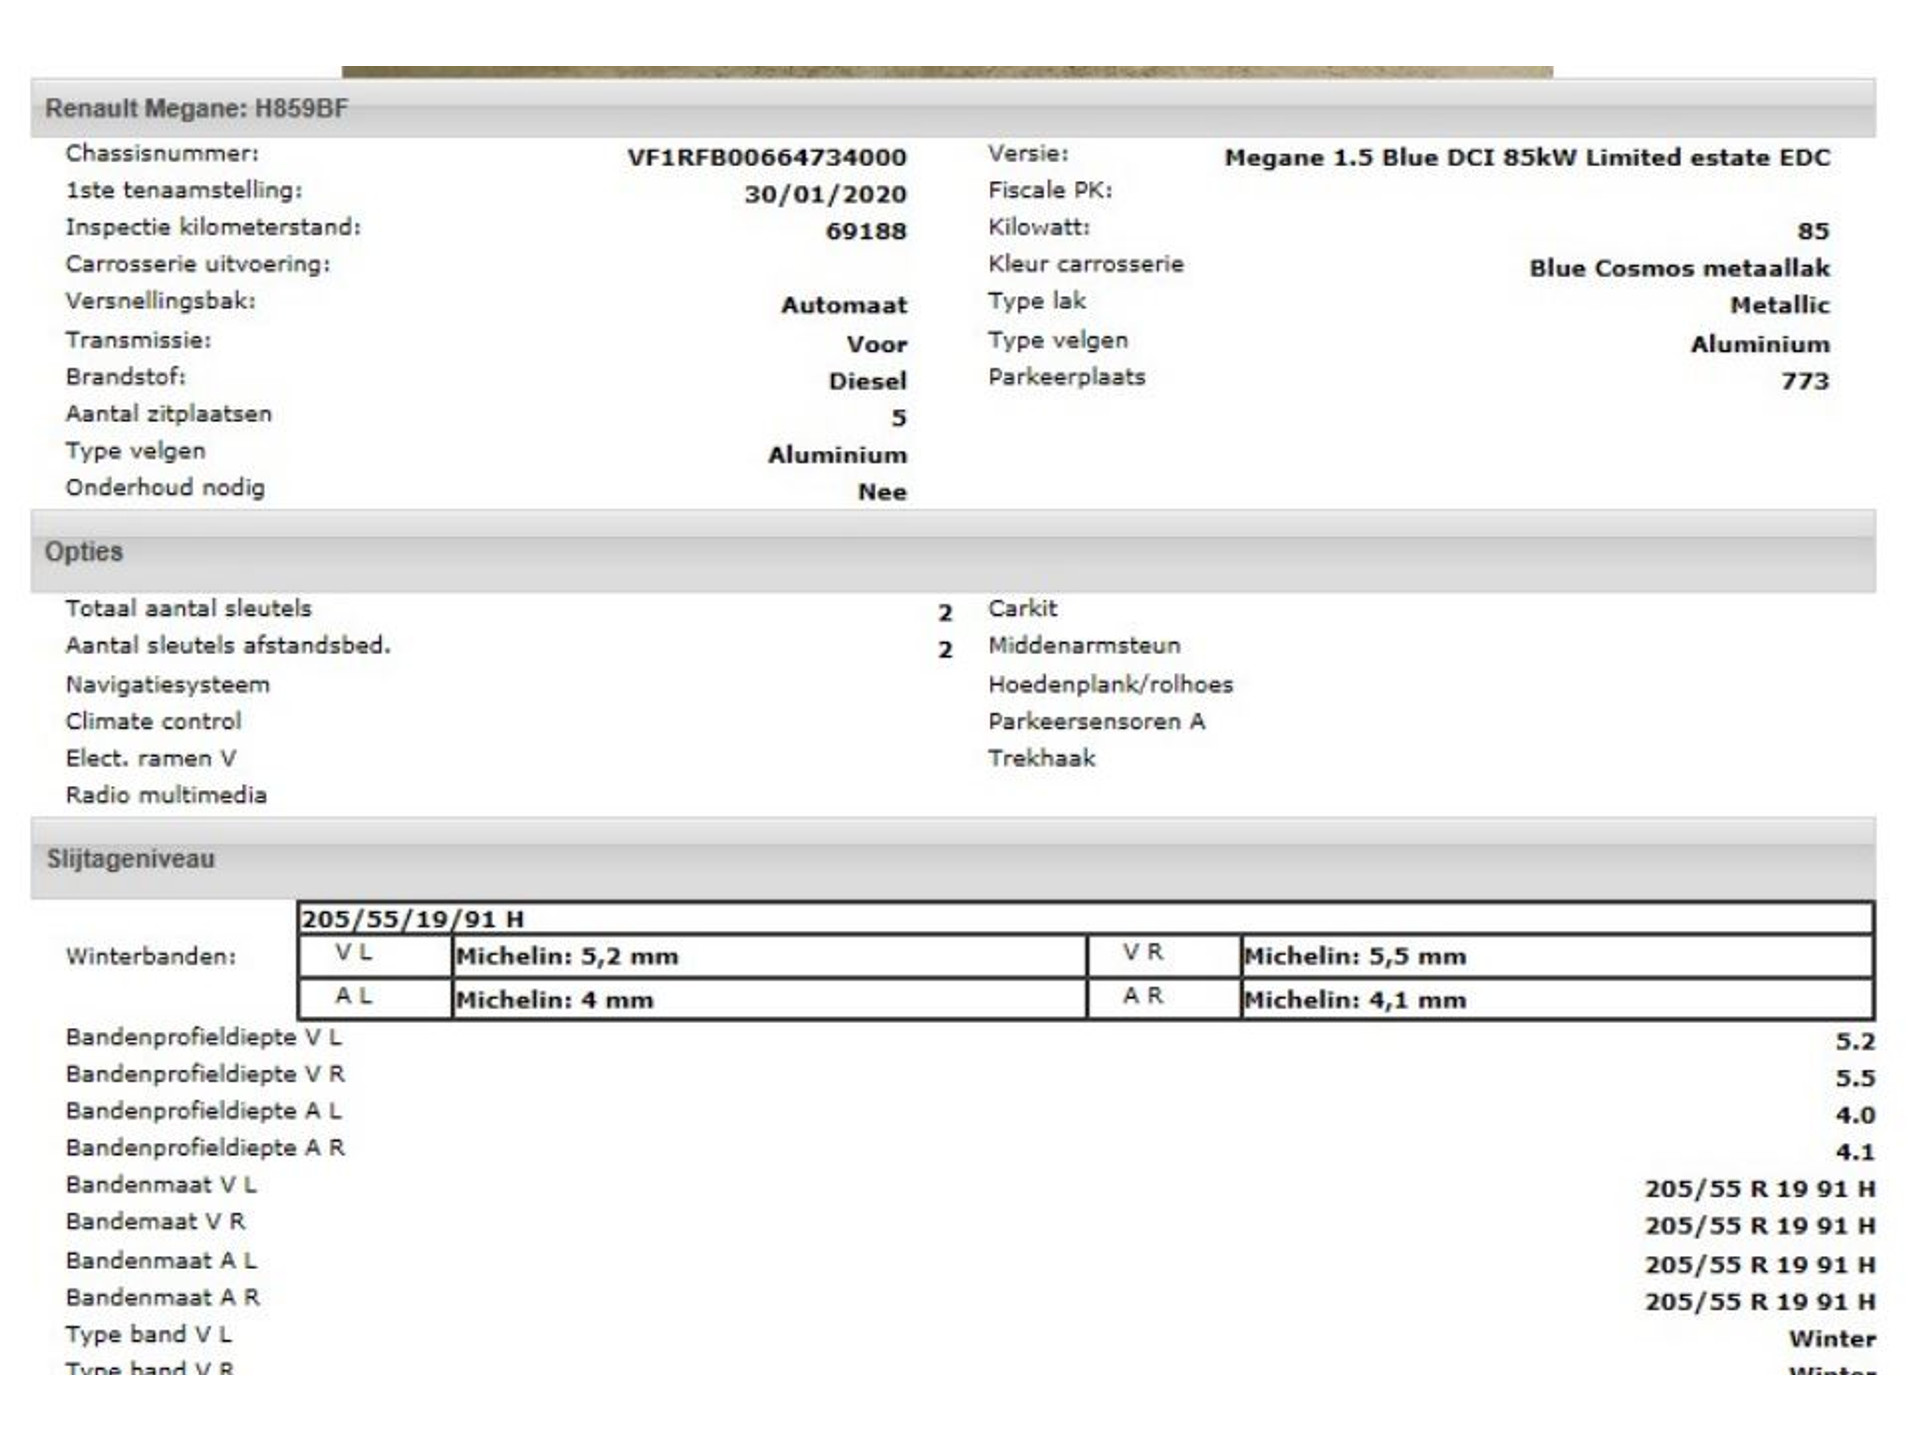
Task: Select the Hoedenplank/rolhoes option
Action: 1110,685
